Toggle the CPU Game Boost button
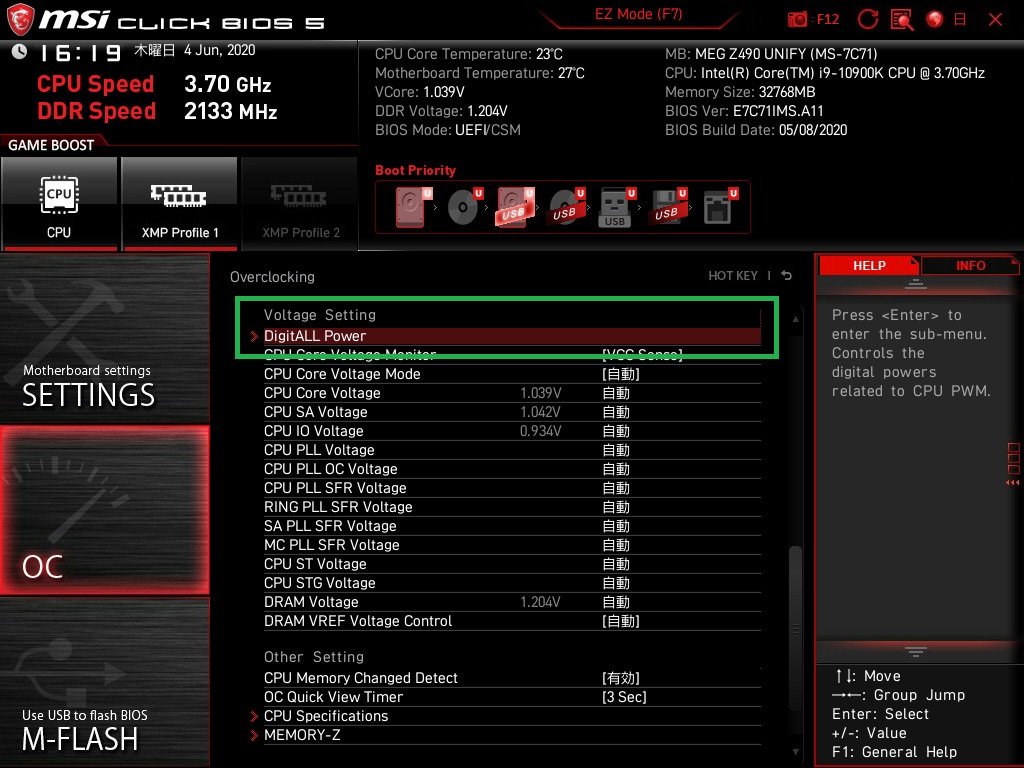1024x768 pixels. point(59,203)
